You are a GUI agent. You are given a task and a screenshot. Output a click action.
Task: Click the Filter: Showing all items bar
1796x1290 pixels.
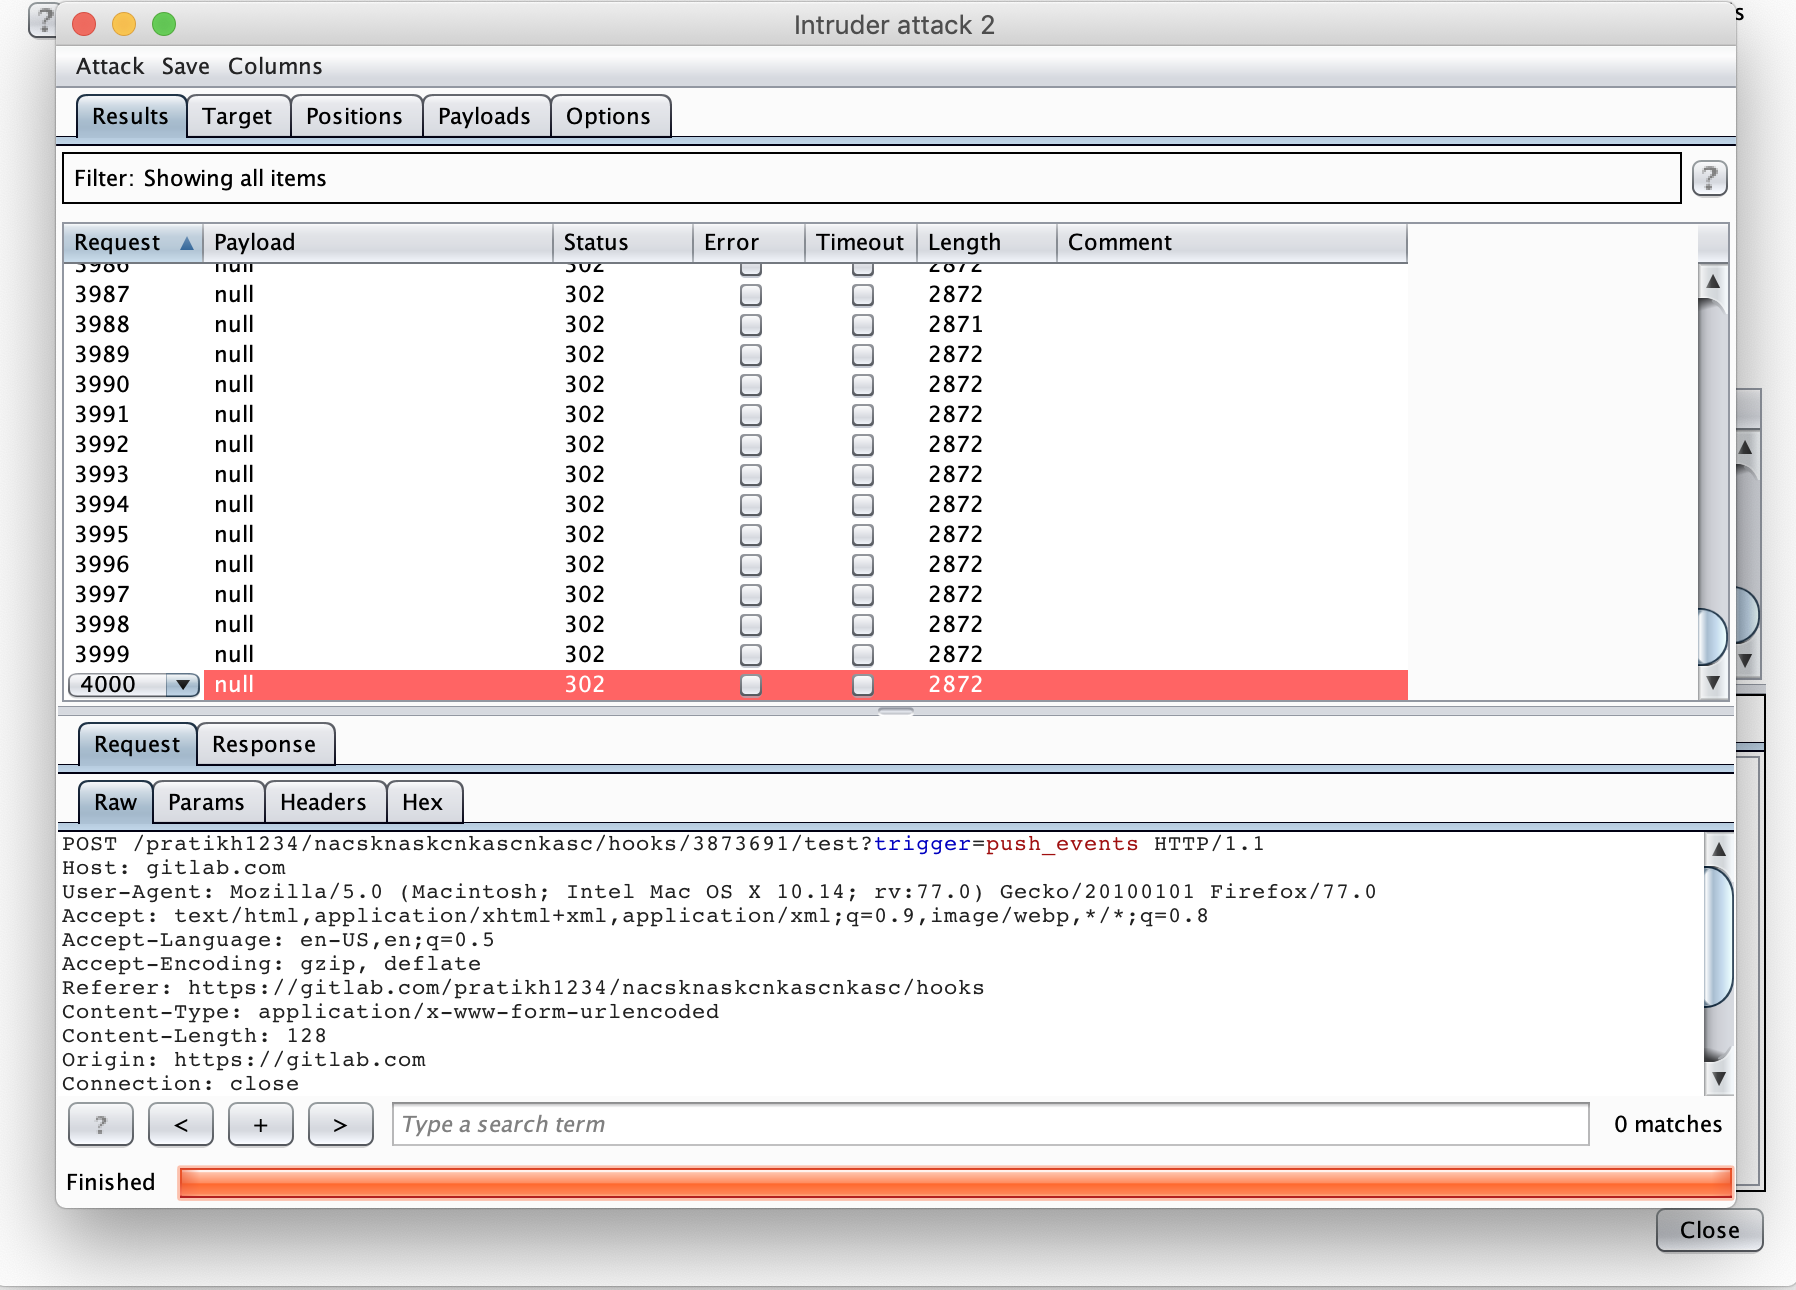pos(870,179)
